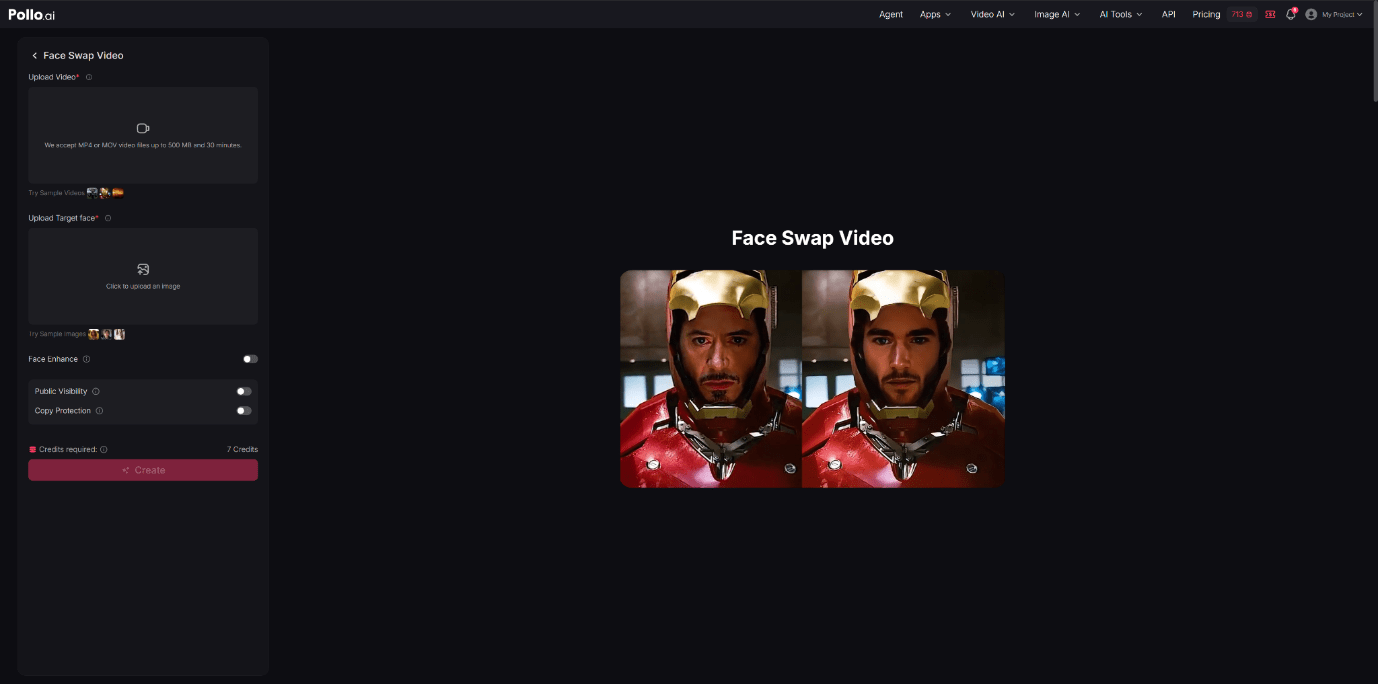Click the face swap comparison preview image
Image resolution: width=1378 pixels, height=684 pixels.
pos(812,379)
